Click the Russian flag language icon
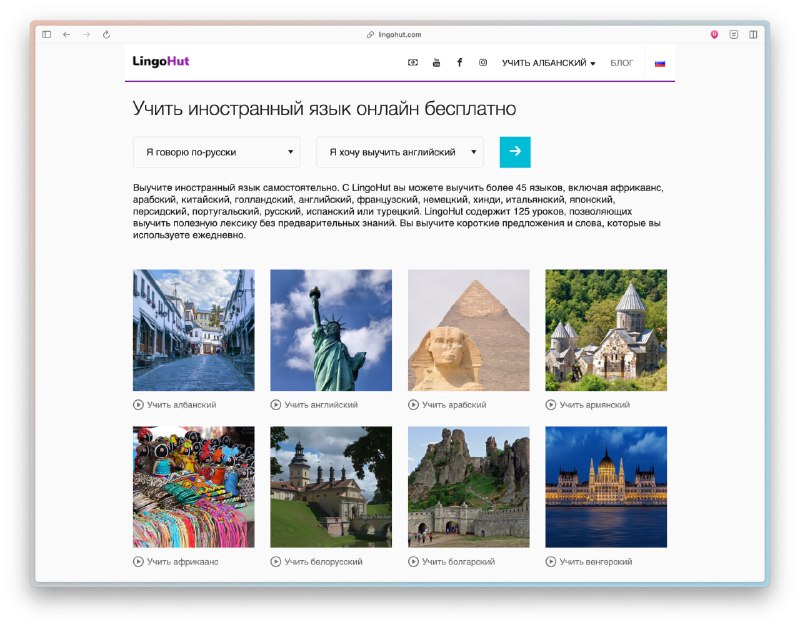The height and width of the screenshot is (627, 800). pyautogui.click(x=660, y=63)
